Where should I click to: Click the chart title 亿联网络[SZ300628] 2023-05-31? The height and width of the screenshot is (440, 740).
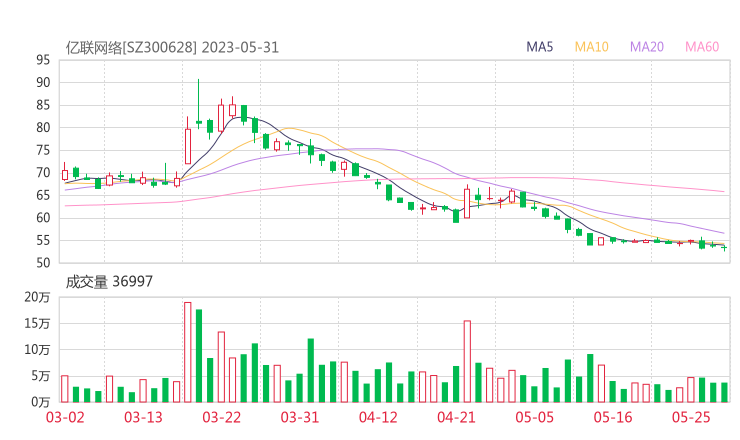point(172,48)
